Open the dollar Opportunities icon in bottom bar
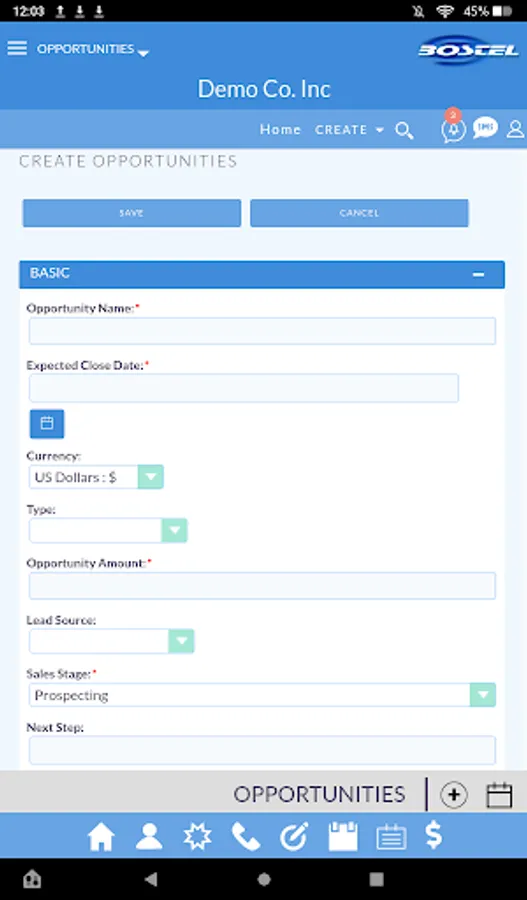This screenshot has height=900, width=527. tap(434, 835)
